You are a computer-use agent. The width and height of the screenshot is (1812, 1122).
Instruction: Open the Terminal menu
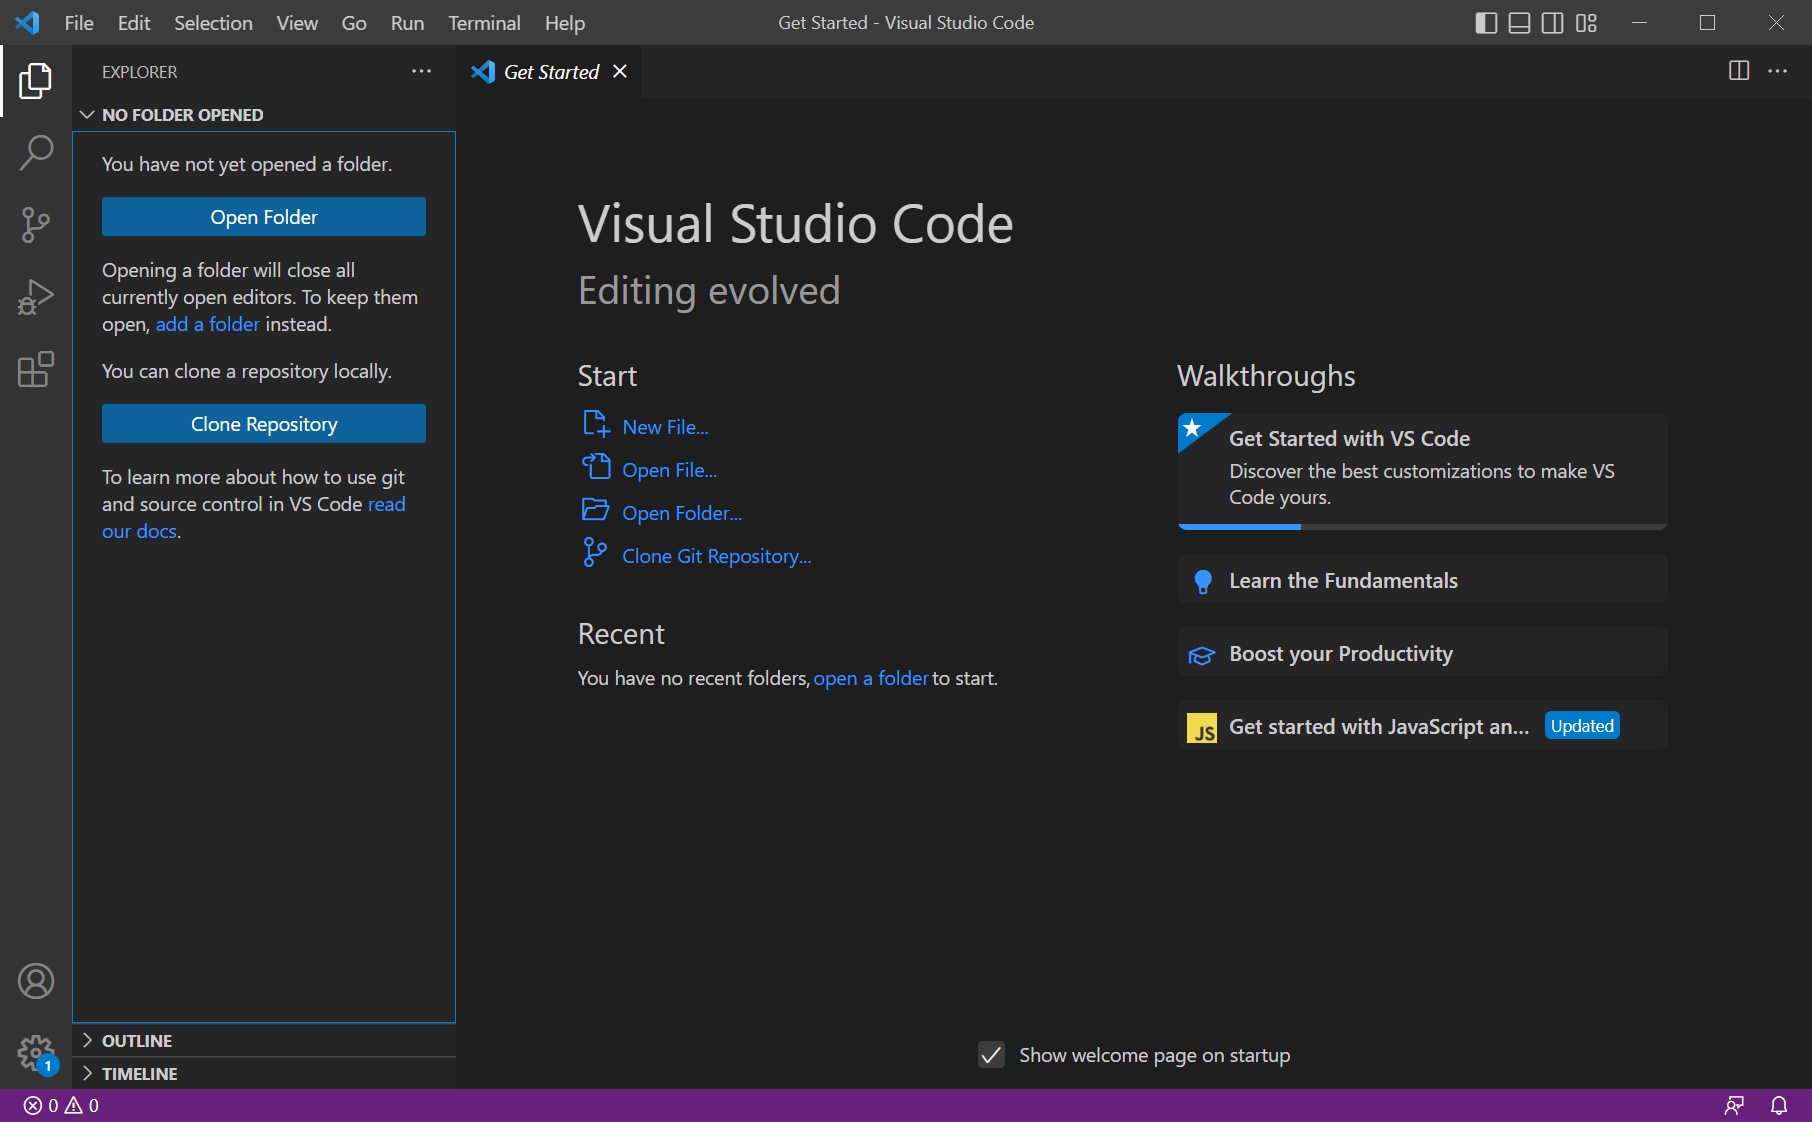pyautogui.click(x=484, y=22)
